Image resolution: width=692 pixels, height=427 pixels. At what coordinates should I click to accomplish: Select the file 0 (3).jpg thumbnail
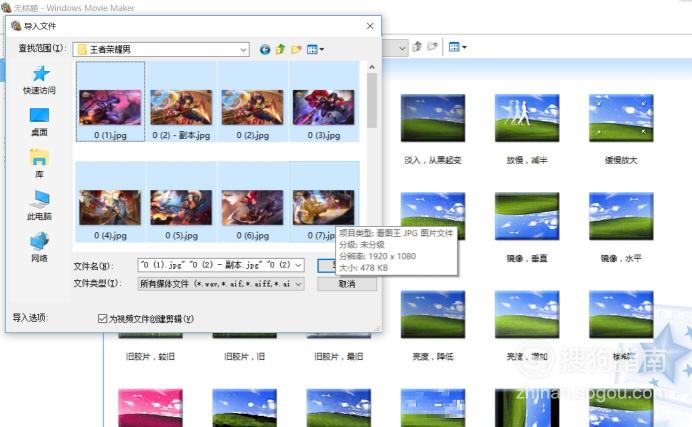(x=323, y=107)
